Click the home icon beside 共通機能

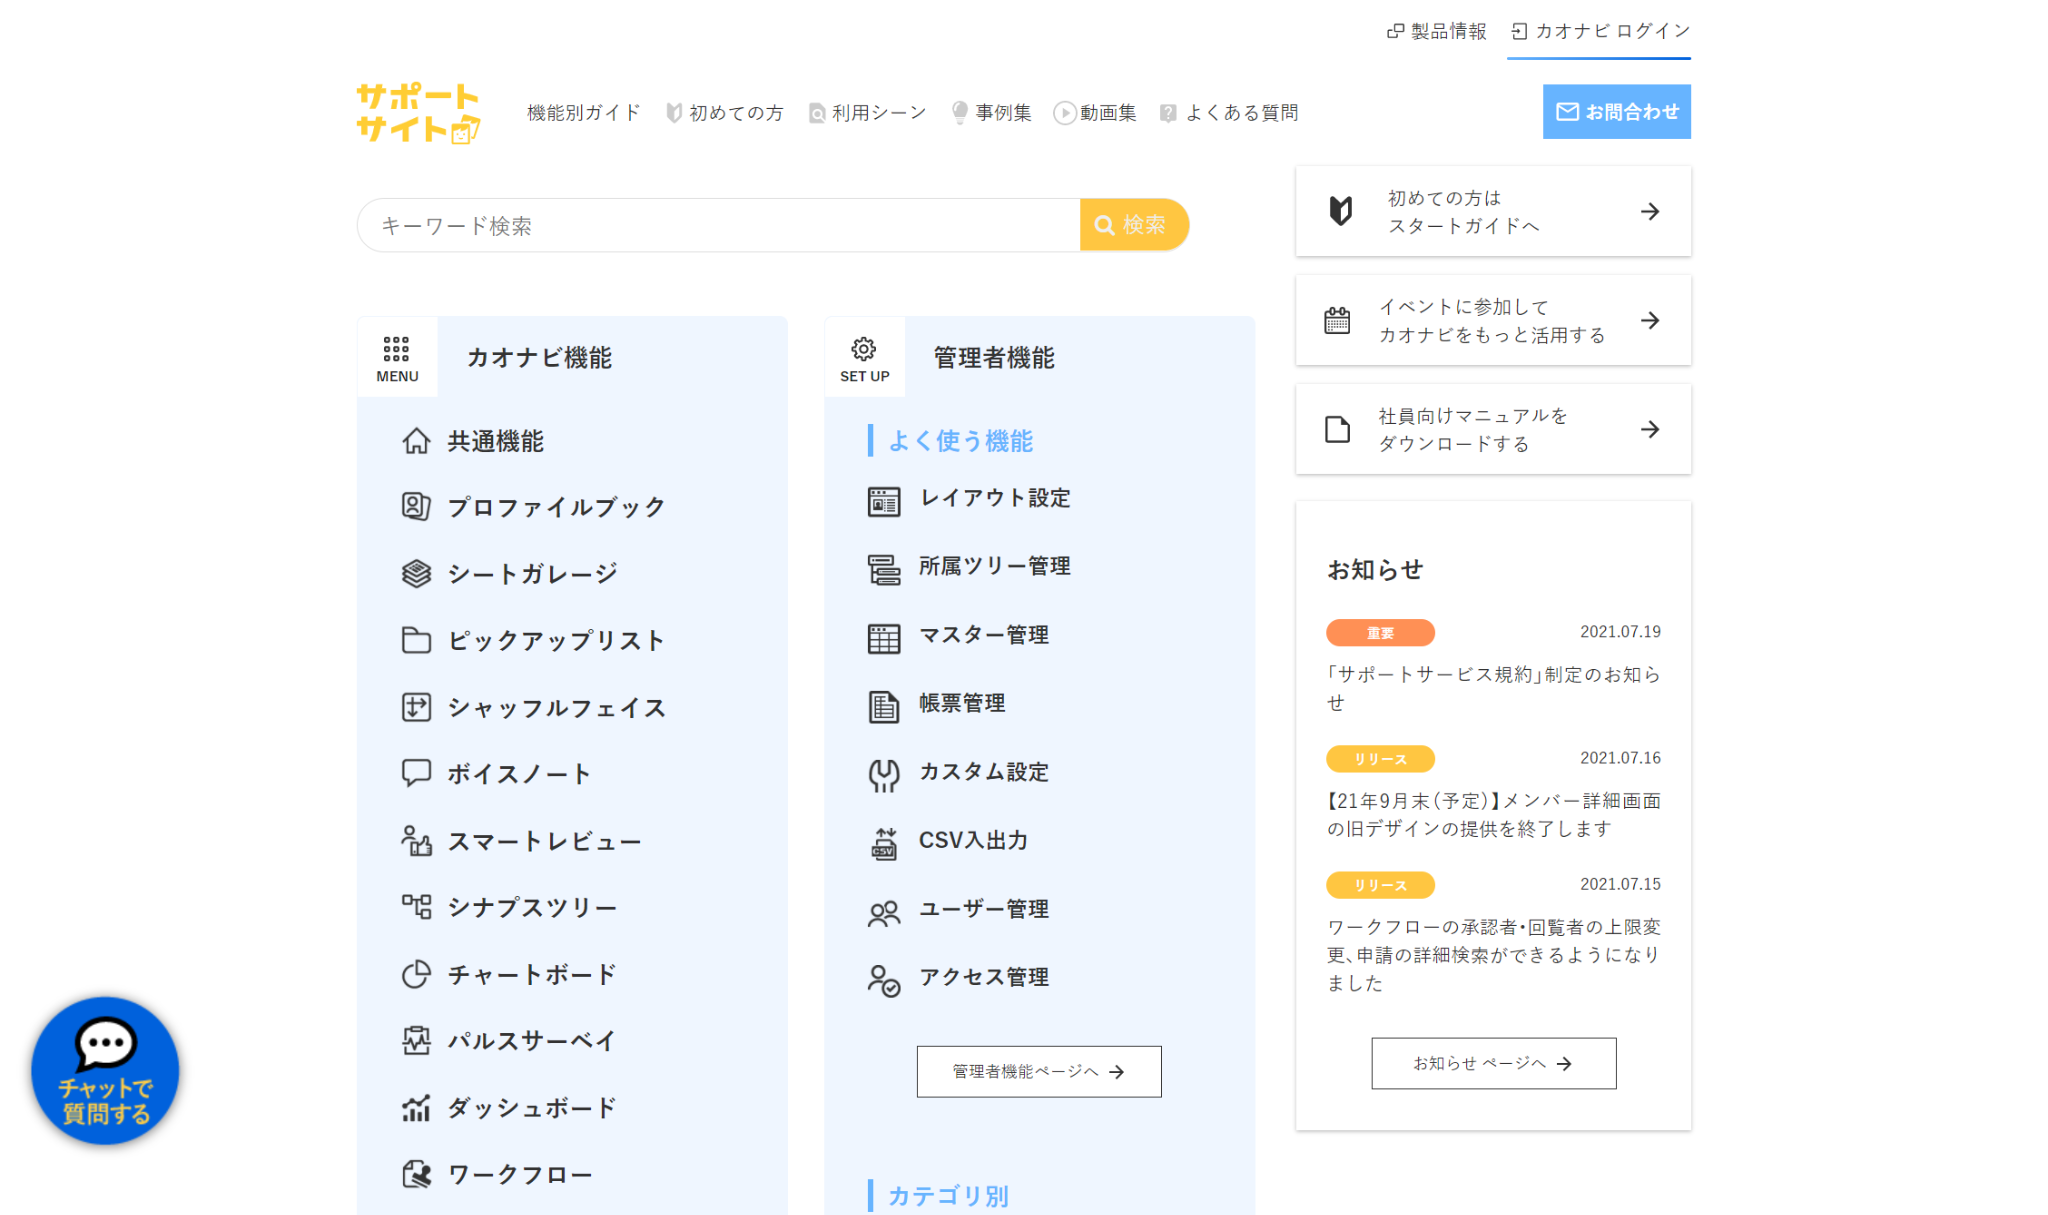click(416, 441)
